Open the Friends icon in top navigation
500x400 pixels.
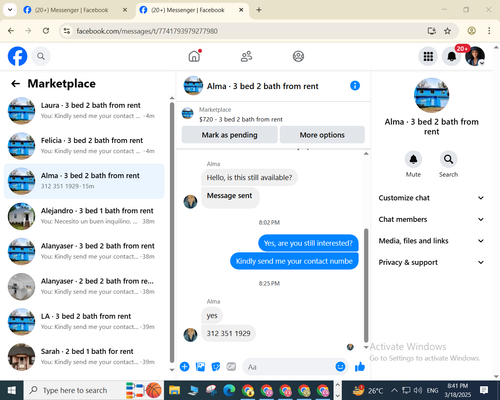(246, 56)
